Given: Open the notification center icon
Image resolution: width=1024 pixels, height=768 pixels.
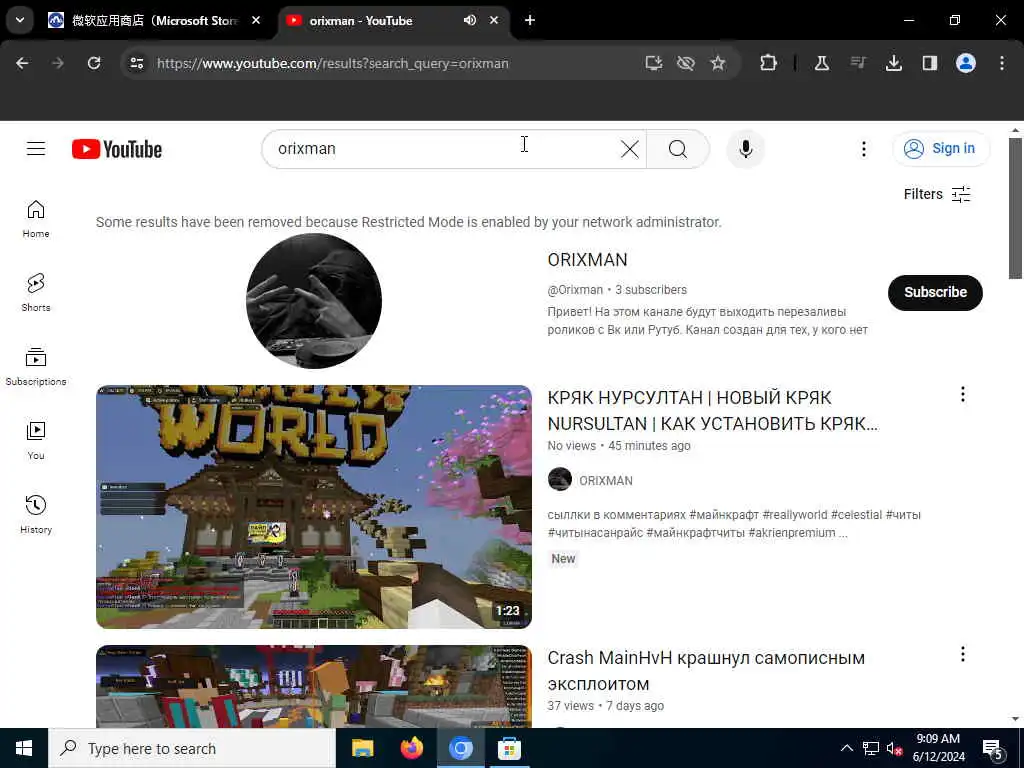Looking at the screenshot, I should click(x=993, y=749).
